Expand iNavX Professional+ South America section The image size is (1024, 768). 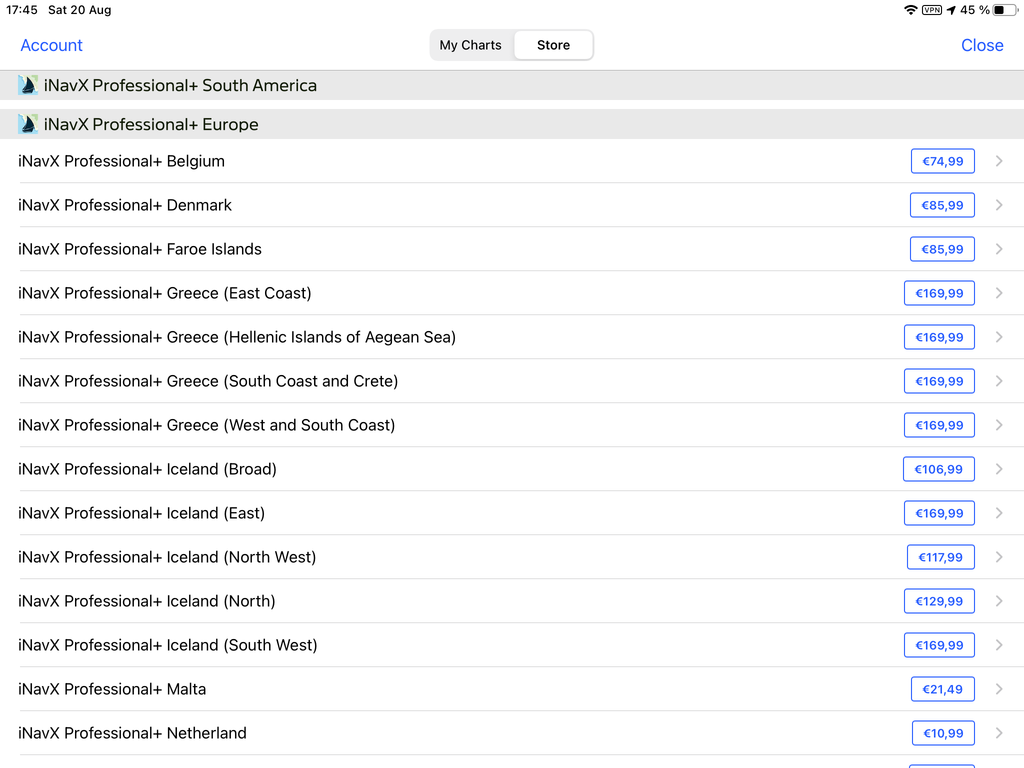point(512,86)
